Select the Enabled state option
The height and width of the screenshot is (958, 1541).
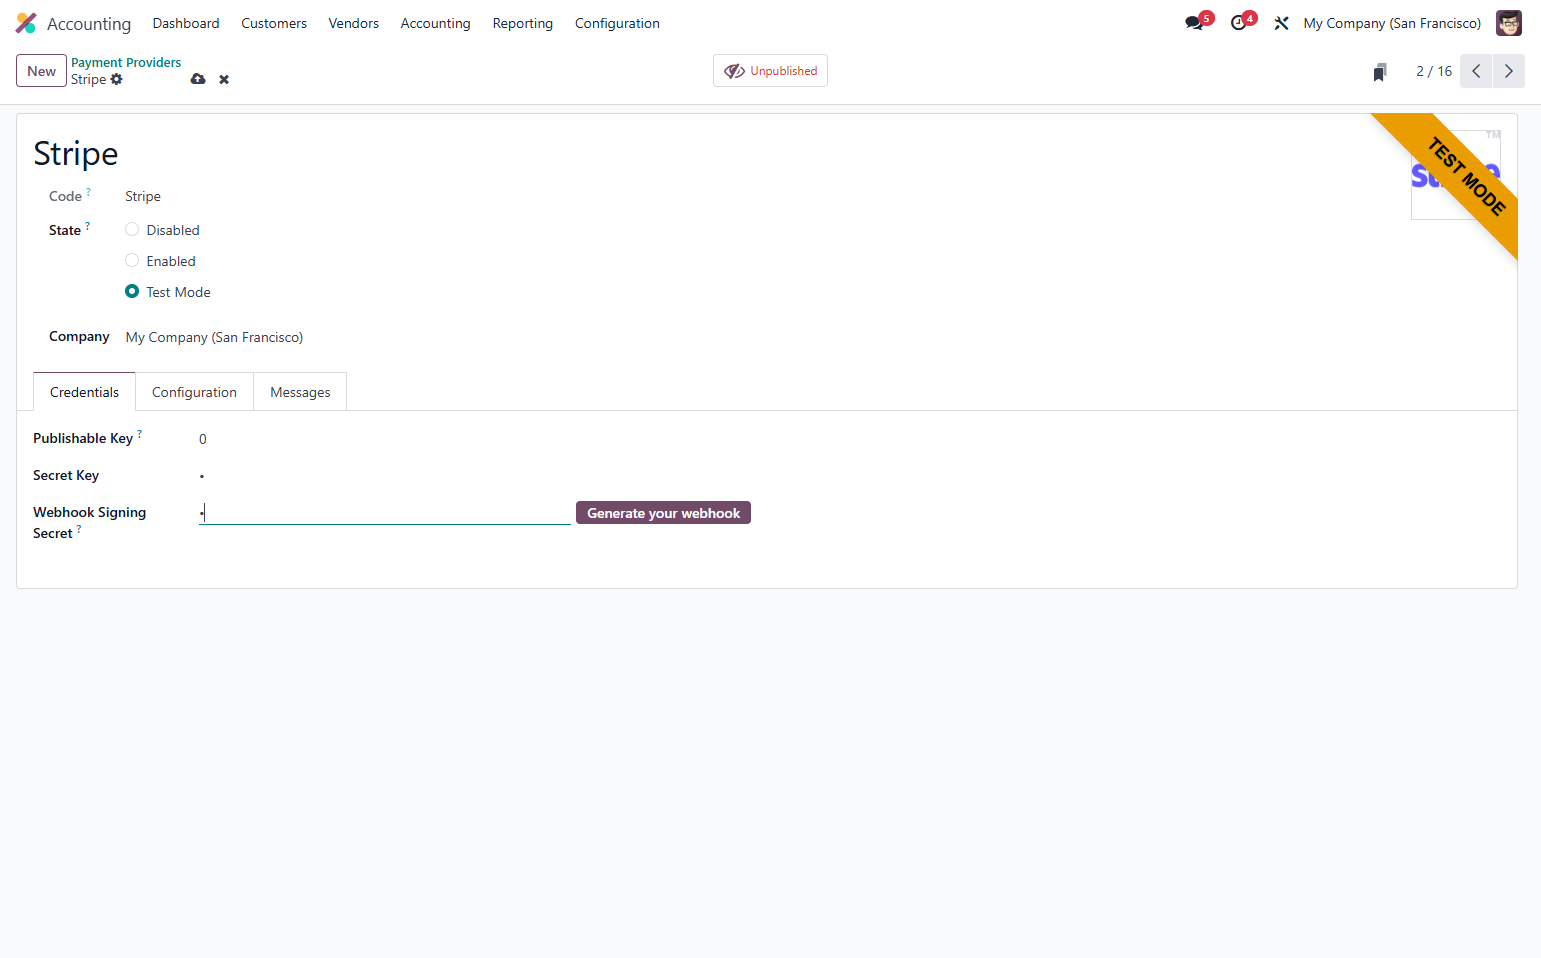click(132, 261)
